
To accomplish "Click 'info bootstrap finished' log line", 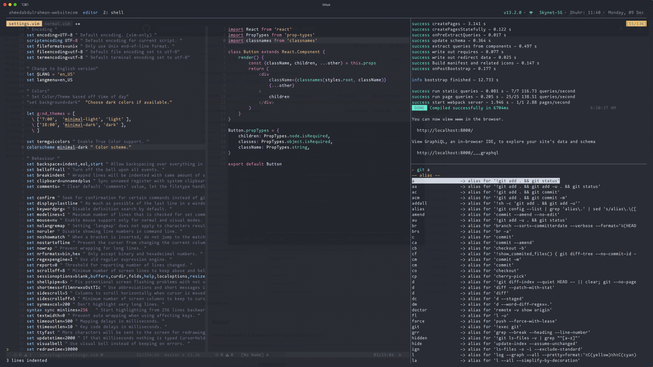I will [x=455, y=80].
